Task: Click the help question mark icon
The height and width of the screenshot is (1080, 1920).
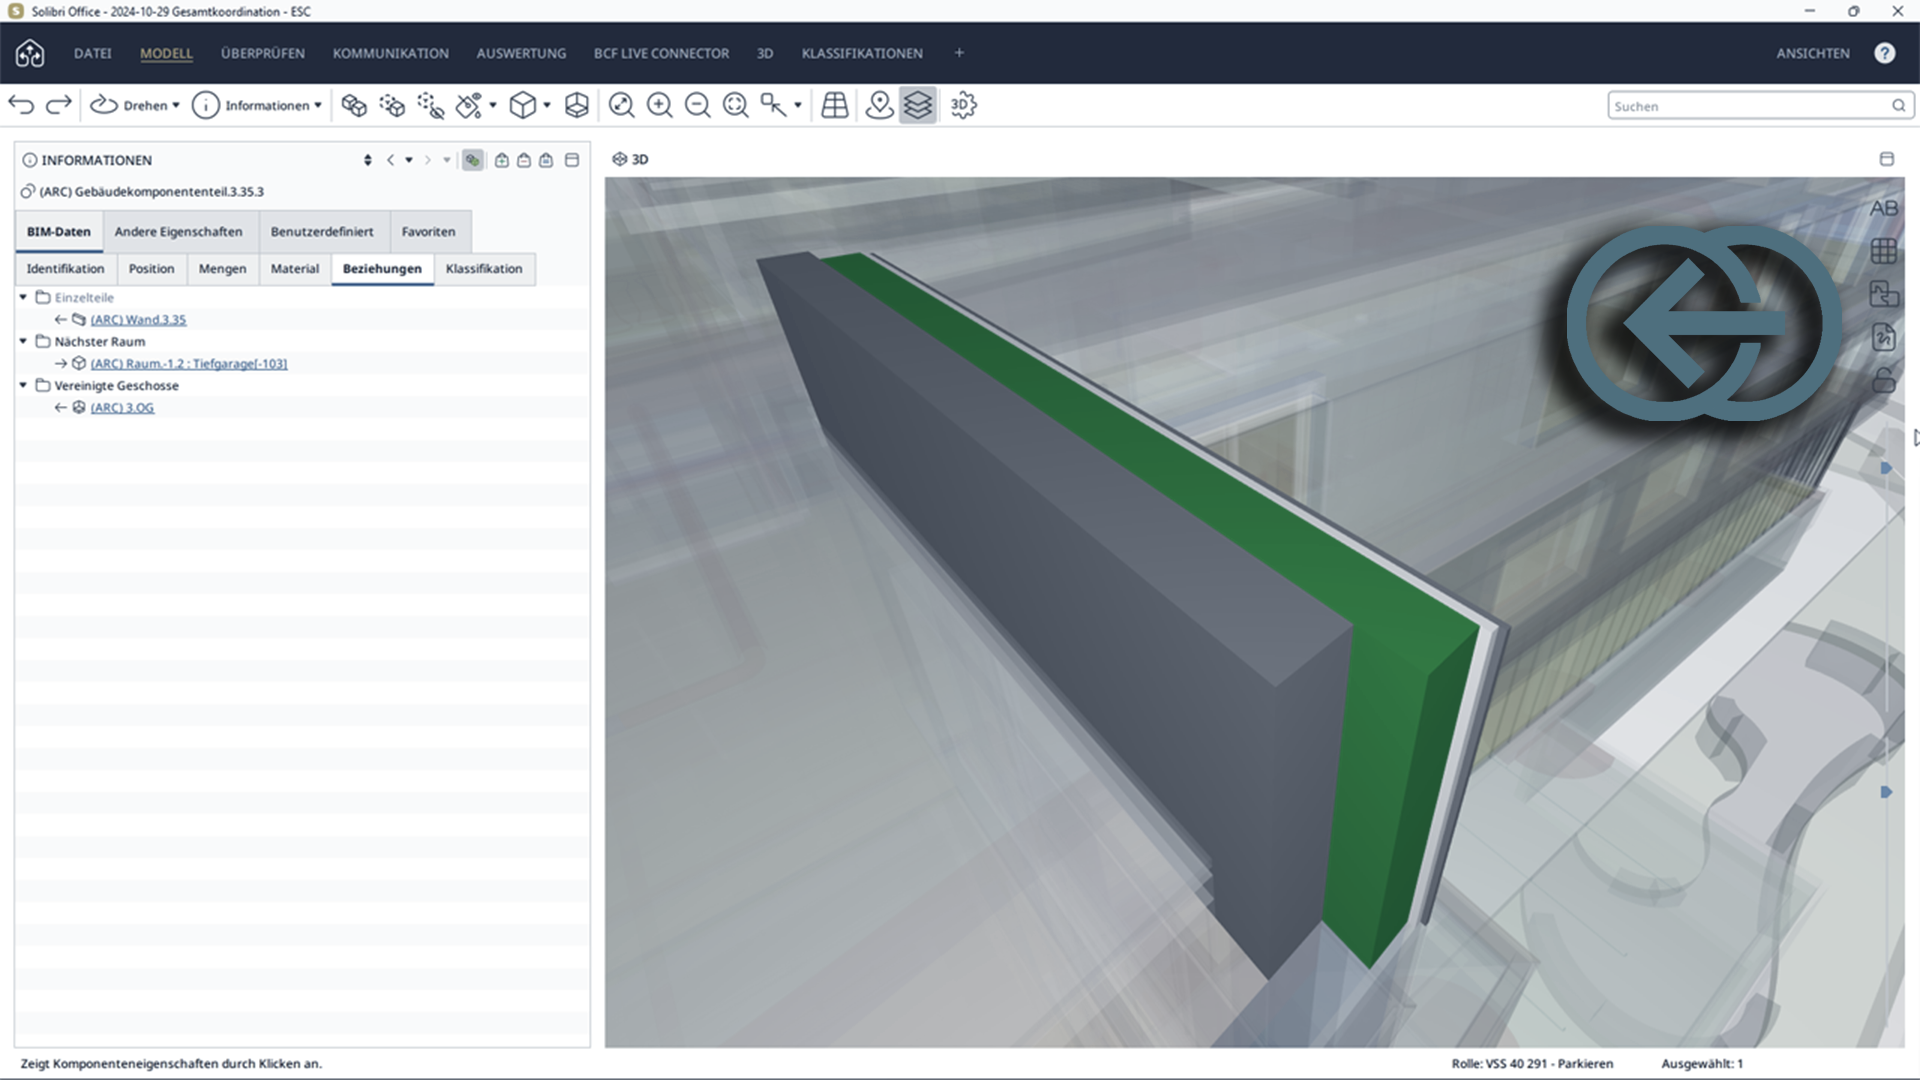Action: point(1884,53)
